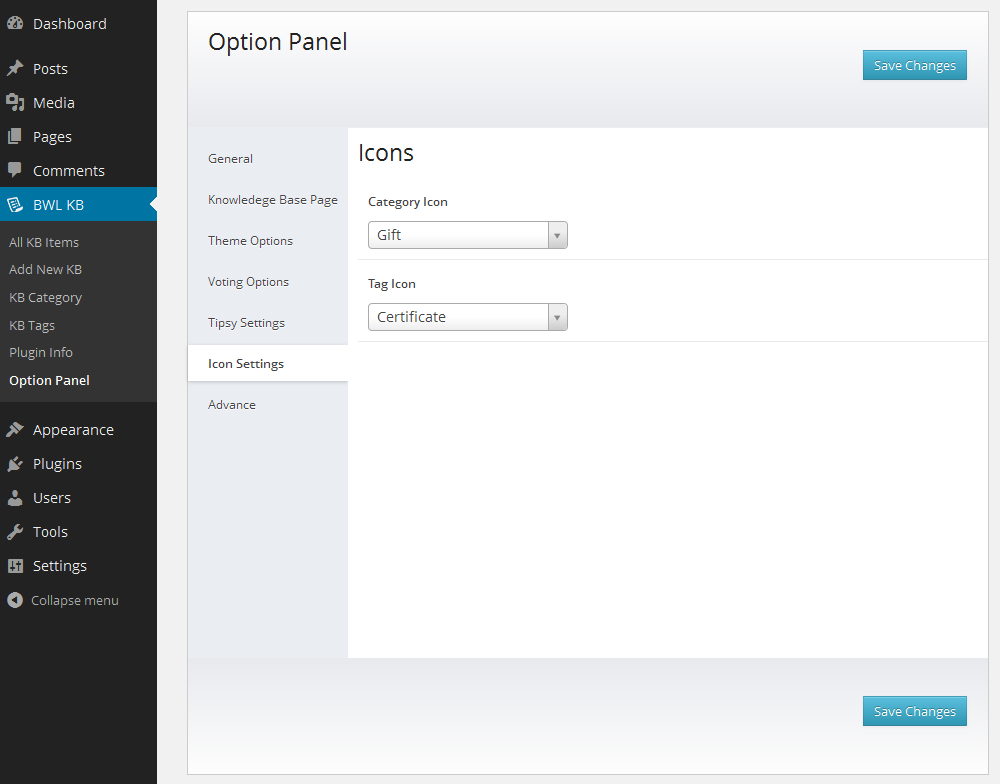Screen dimensions: 1000x784
Task: Click the Plugins plug icon
Action: pos(17,463)
